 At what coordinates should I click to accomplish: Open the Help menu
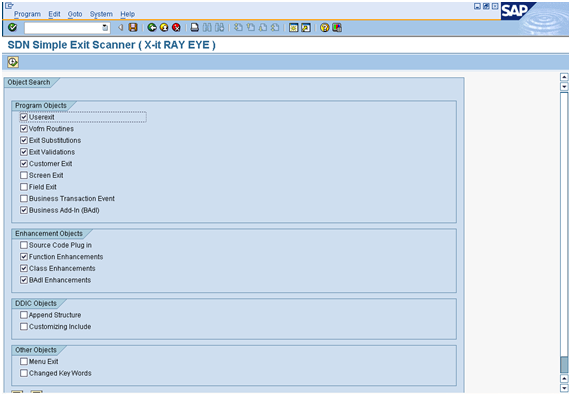127,14
